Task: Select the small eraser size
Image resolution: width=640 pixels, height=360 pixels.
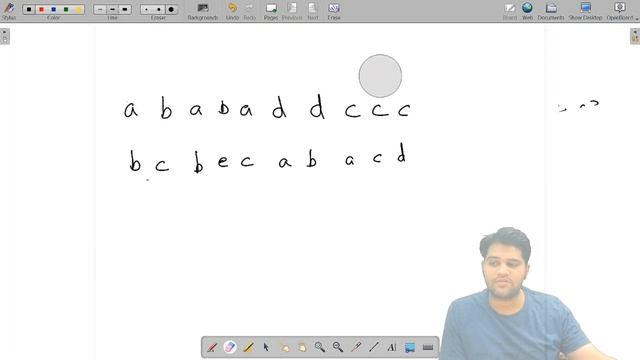Action: [x=147, y=9]
